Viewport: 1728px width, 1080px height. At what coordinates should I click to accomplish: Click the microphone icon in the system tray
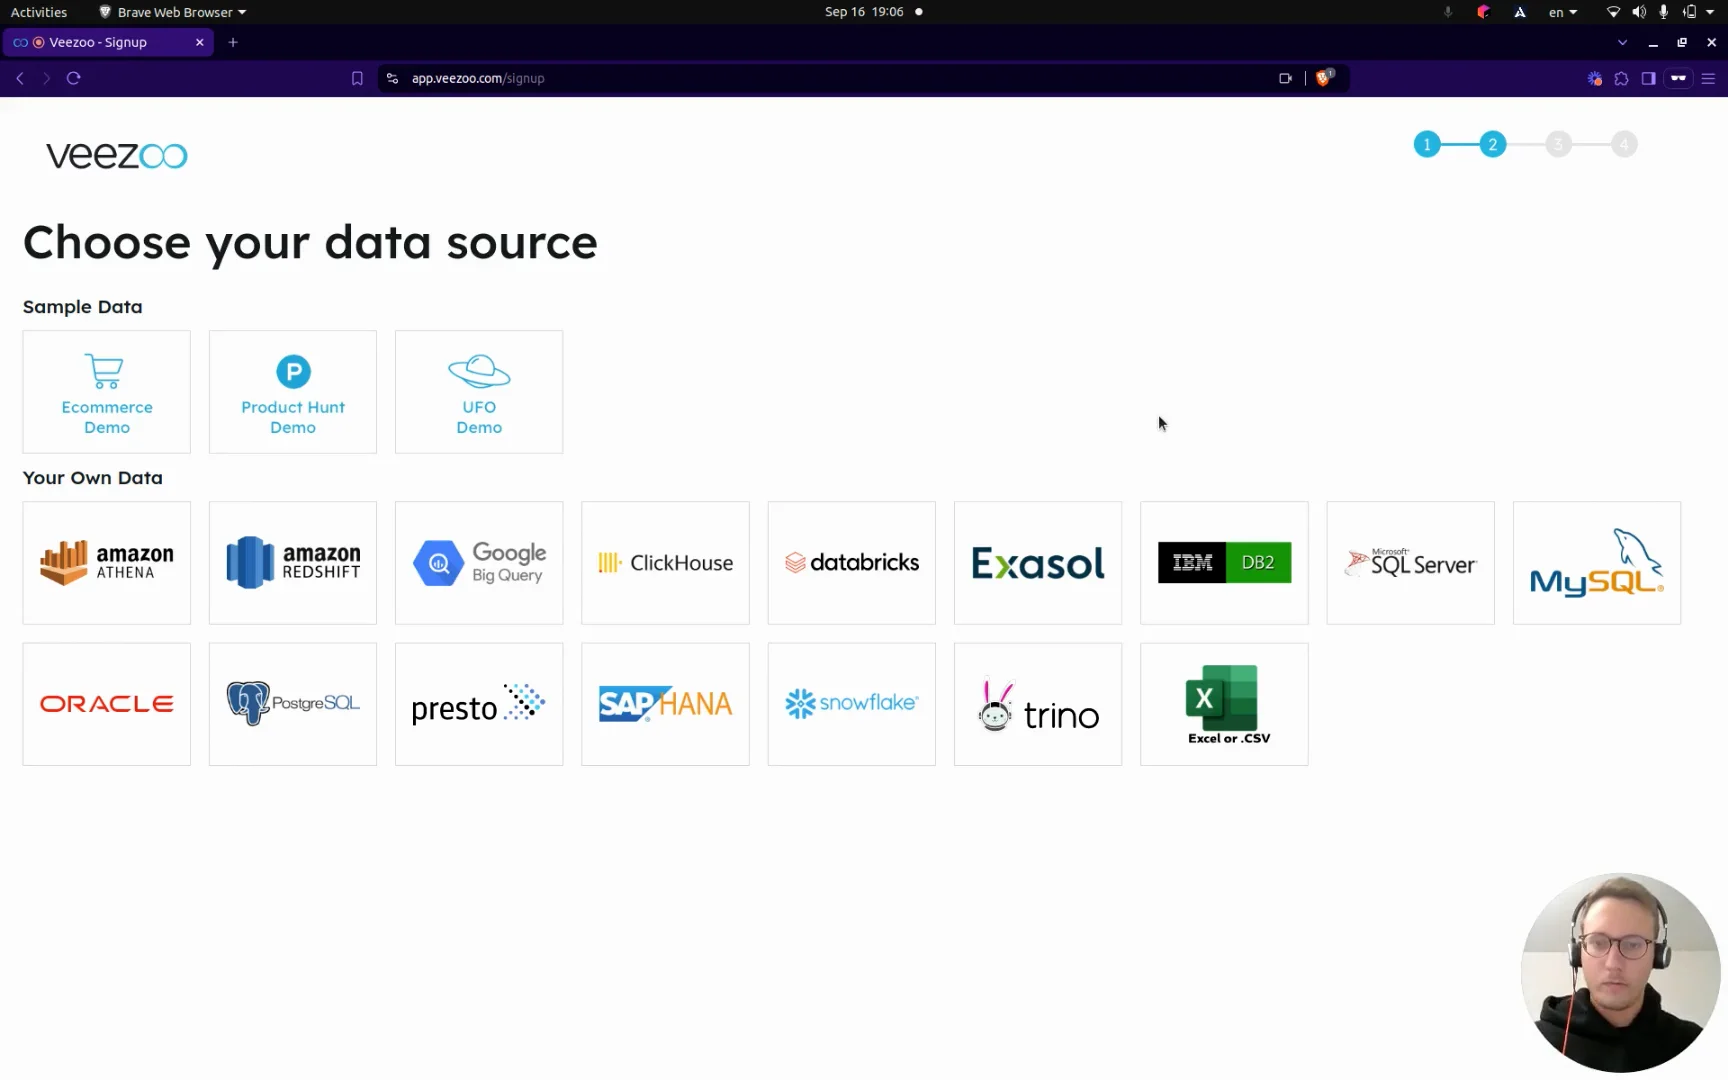coord(1663,12)
